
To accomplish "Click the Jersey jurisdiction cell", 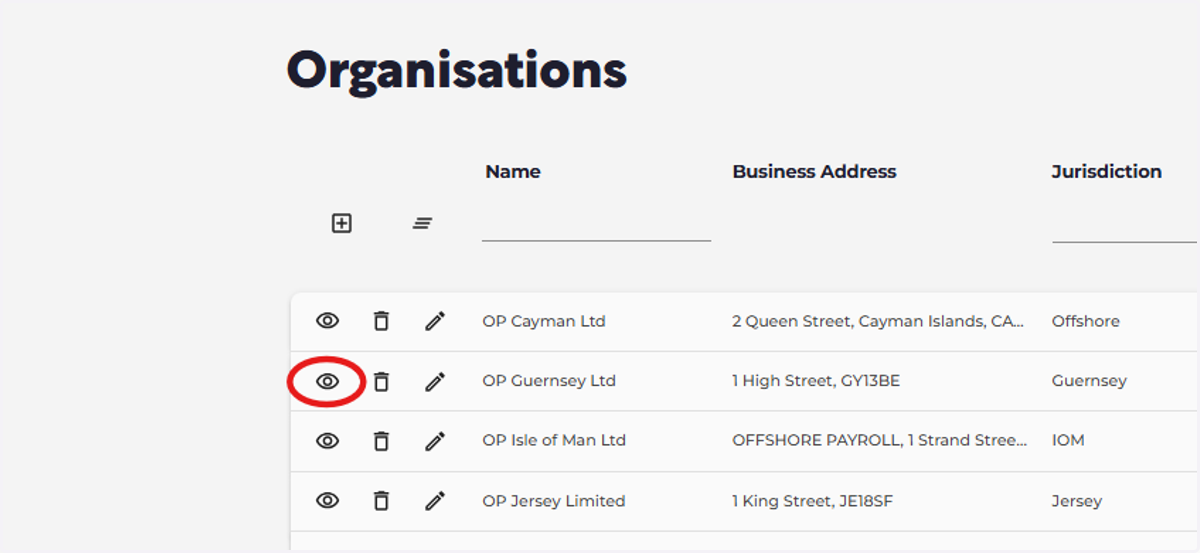I will pos(1077,501).
